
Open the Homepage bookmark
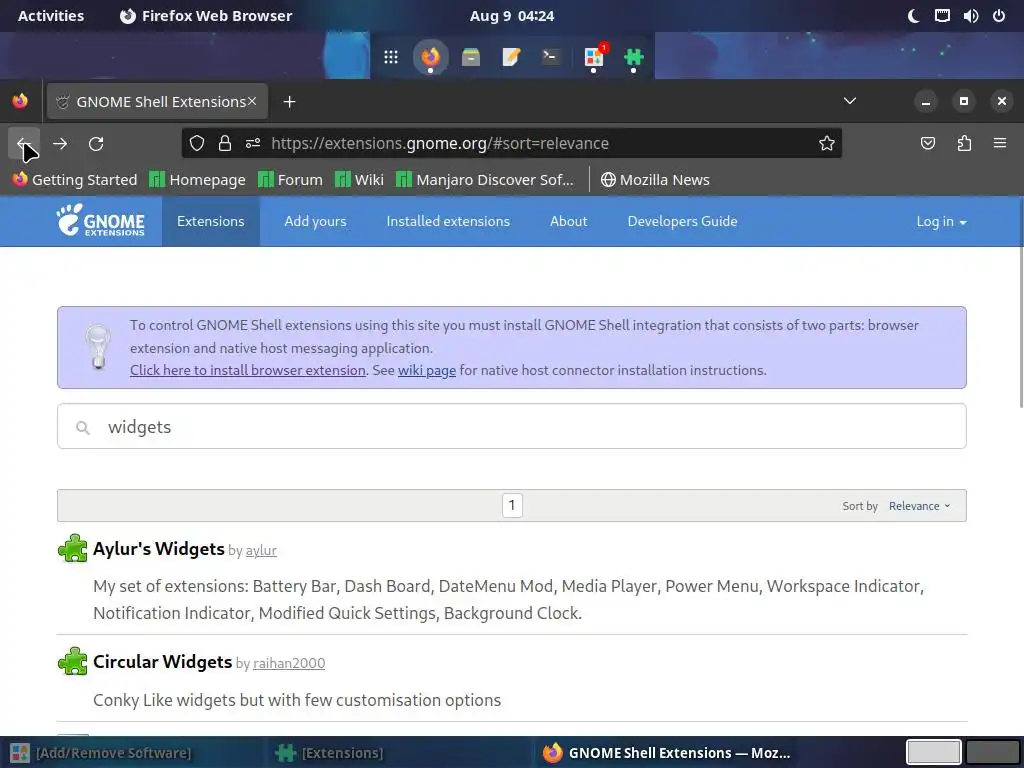[197, 180]
